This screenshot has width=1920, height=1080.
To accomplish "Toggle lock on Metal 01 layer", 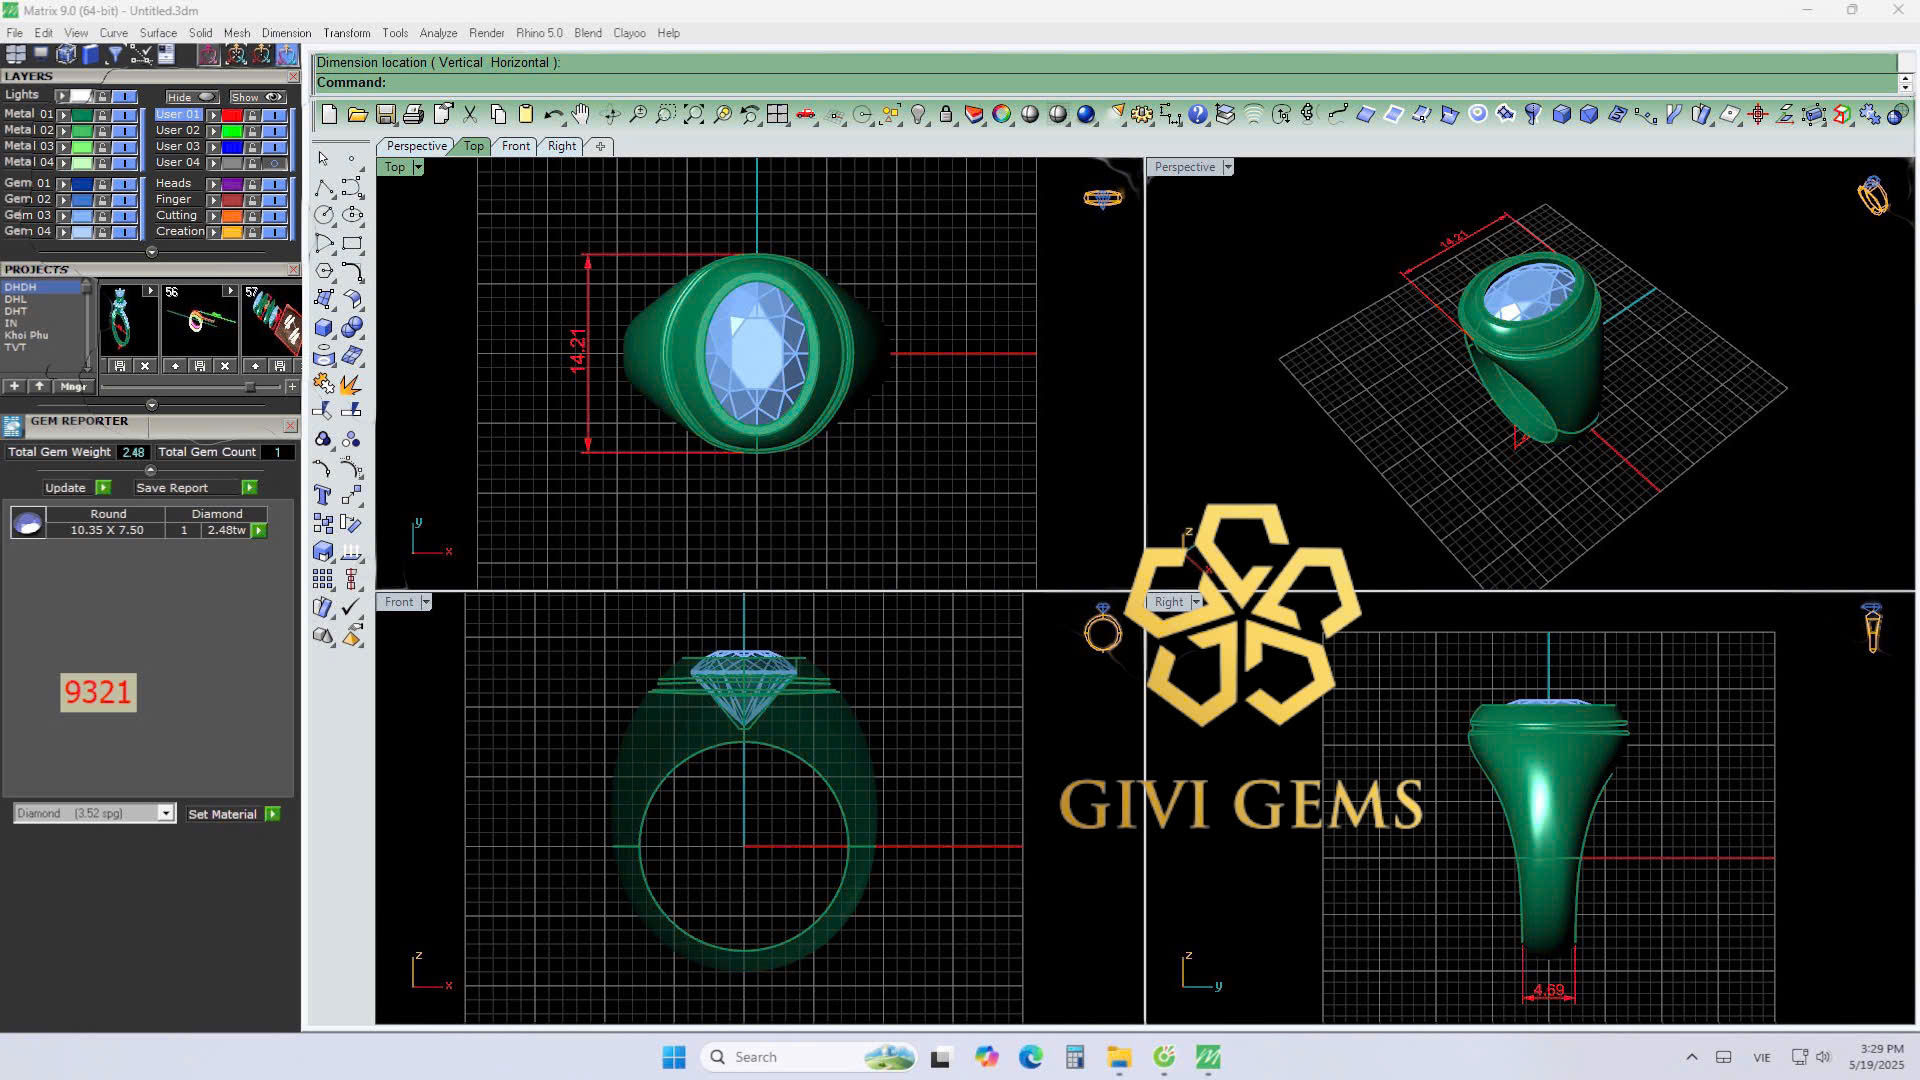I will click(x=102, y=115).
